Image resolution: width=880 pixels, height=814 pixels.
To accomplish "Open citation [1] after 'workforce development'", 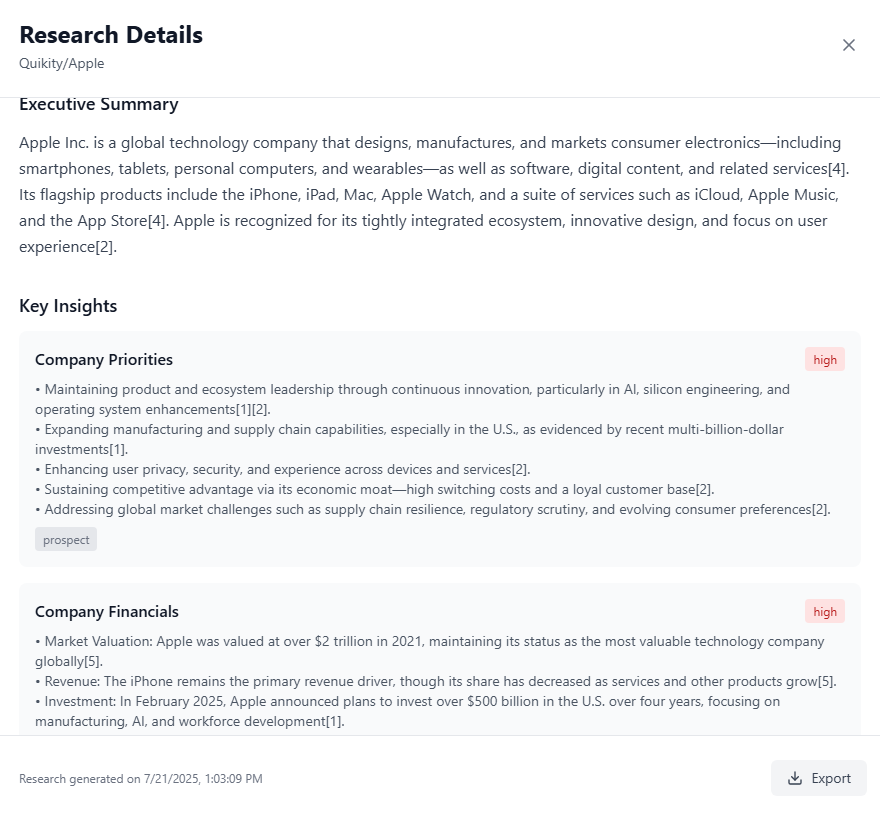I will coord(333,721).
